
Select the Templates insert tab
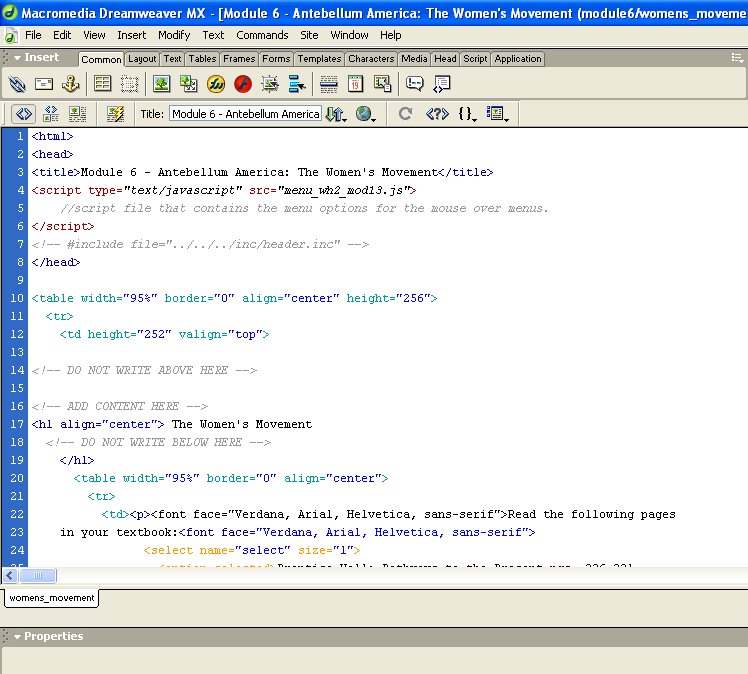(319, 59)
